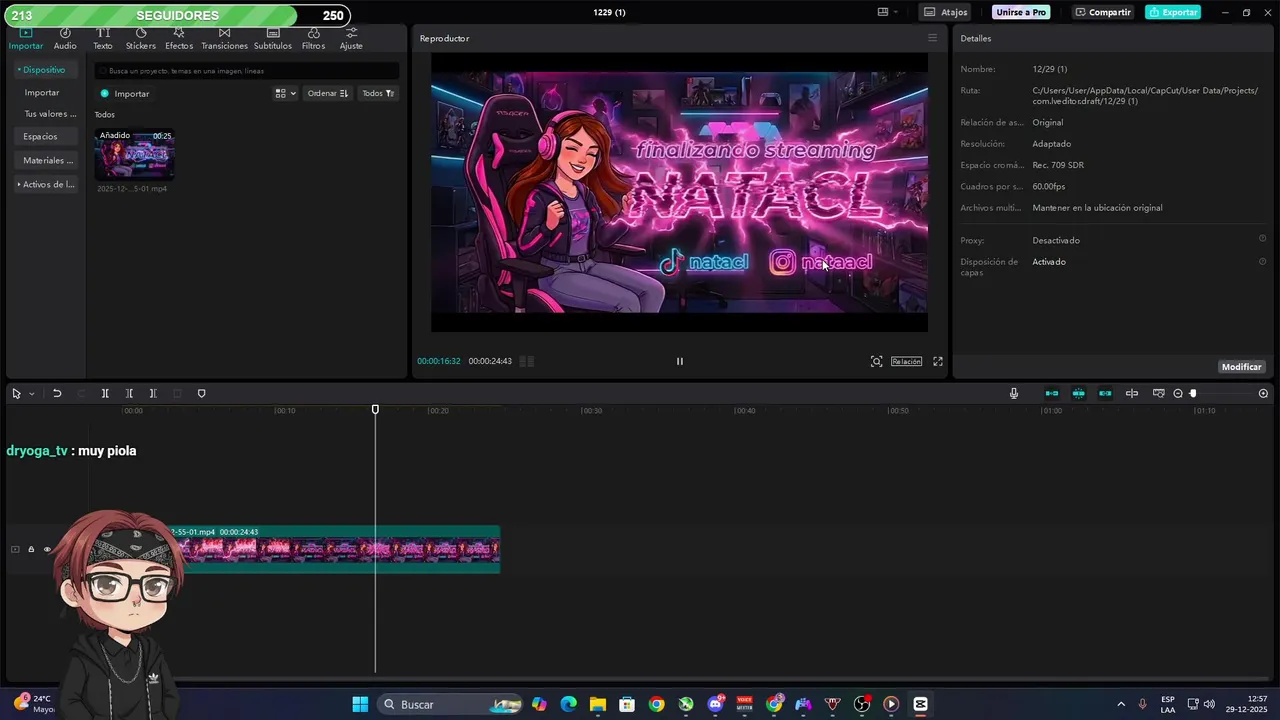Click the Modificar button
Image resolution: width=1280 pixels, height=720 pixels.
1241,367
